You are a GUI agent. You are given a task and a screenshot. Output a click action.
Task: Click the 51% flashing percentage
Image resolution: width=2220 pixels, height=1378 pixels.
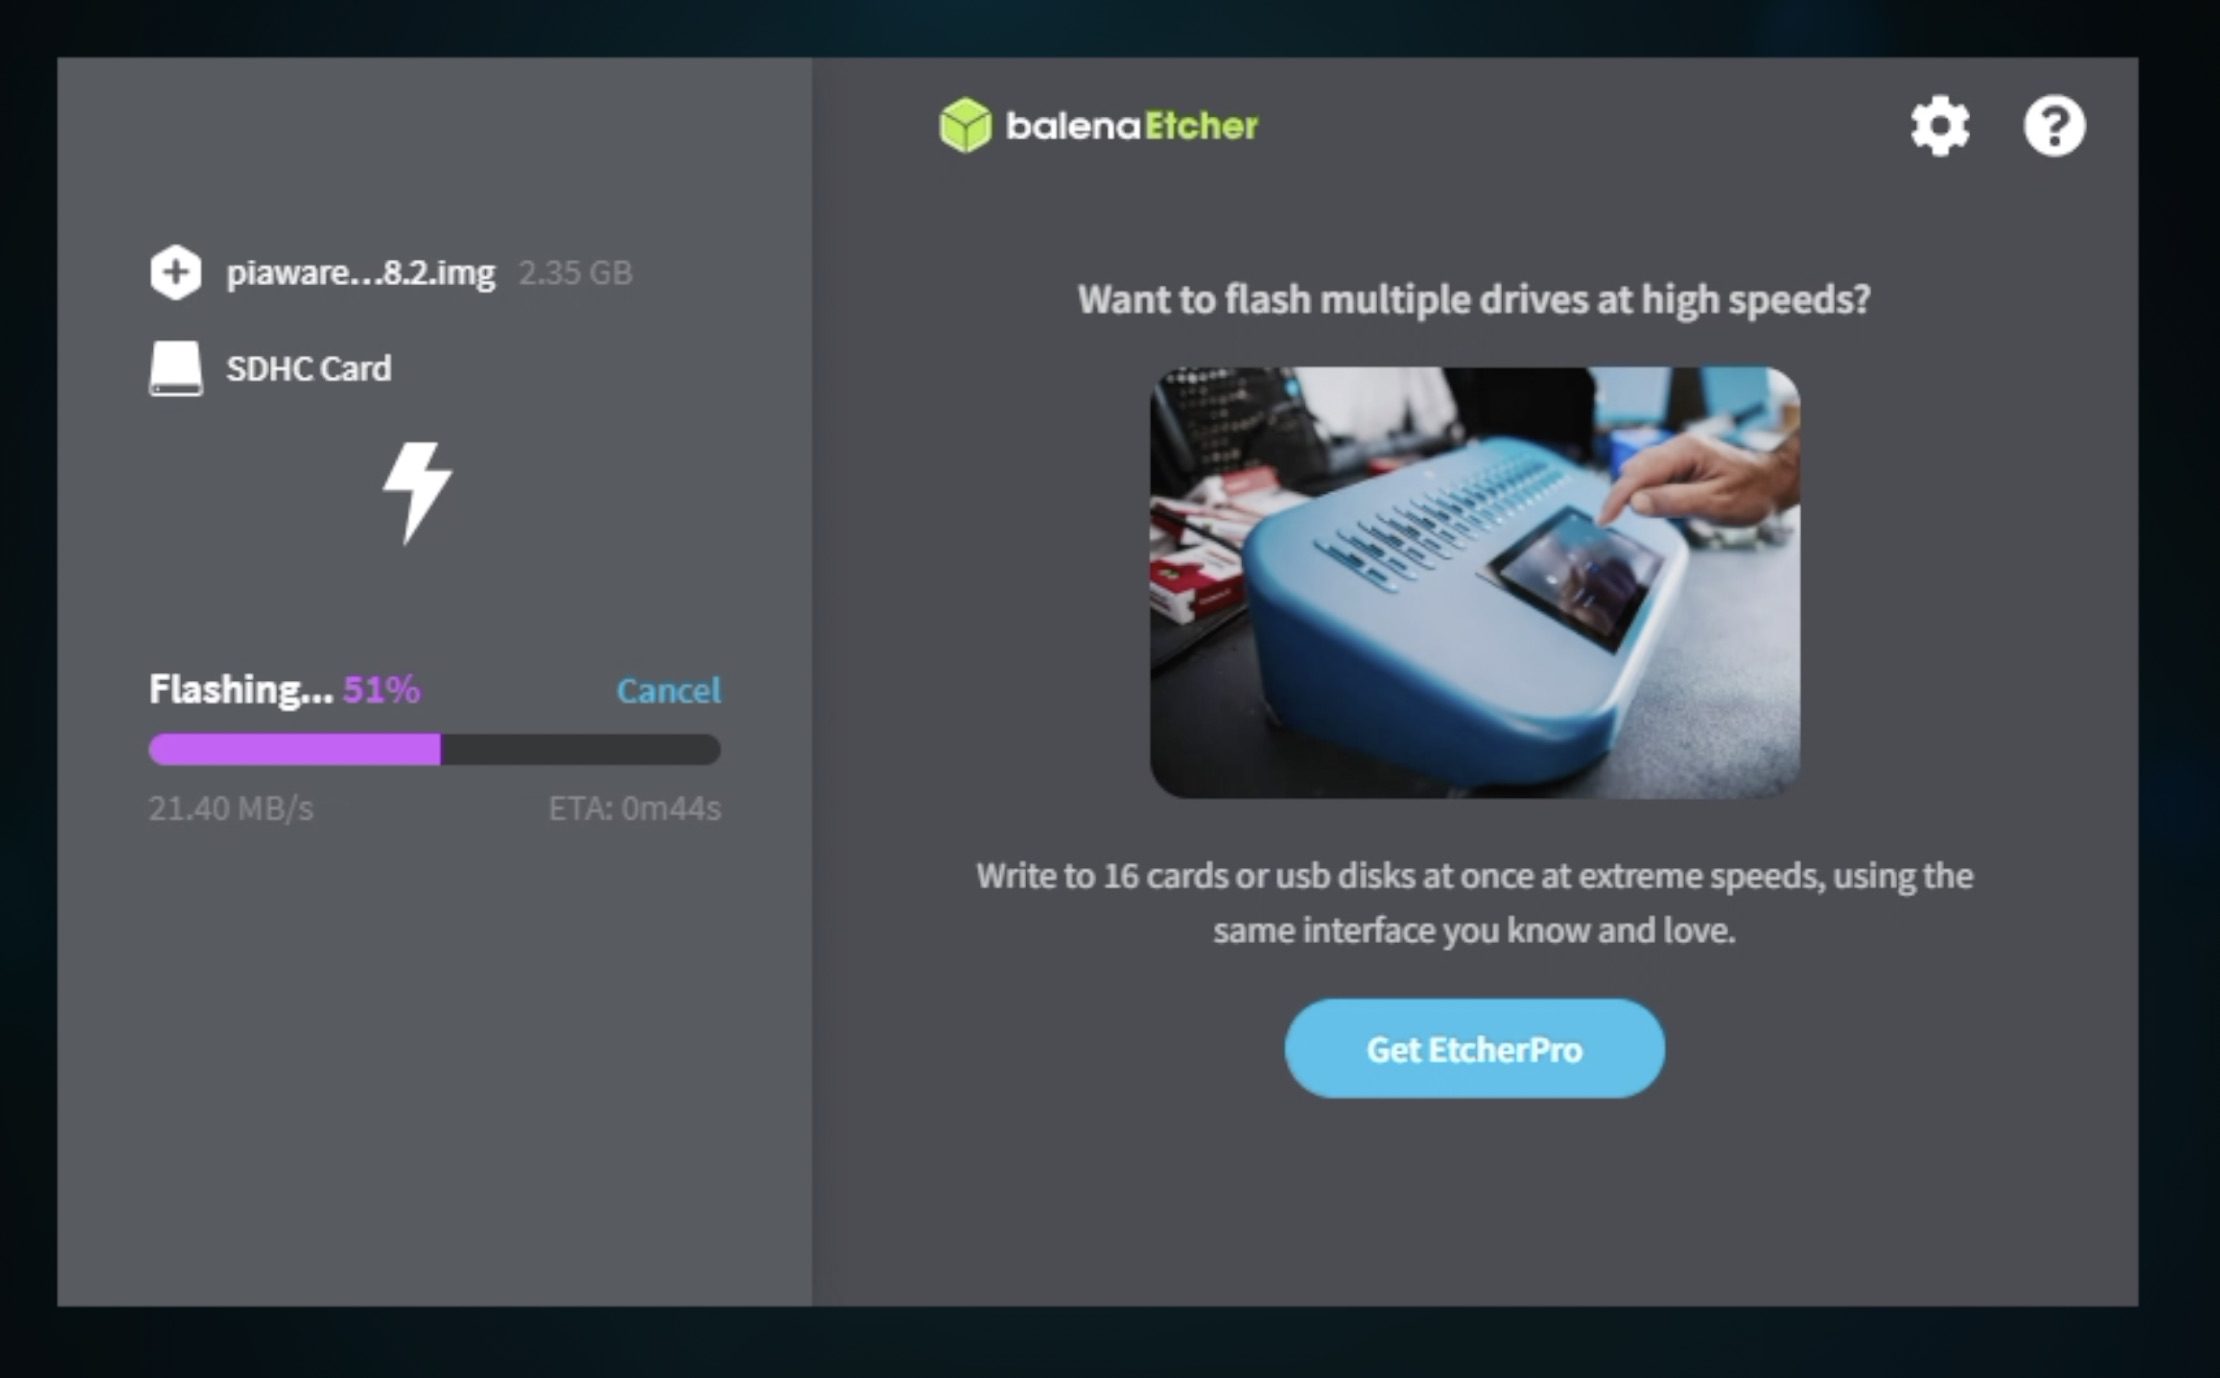[x=382, y=689]
